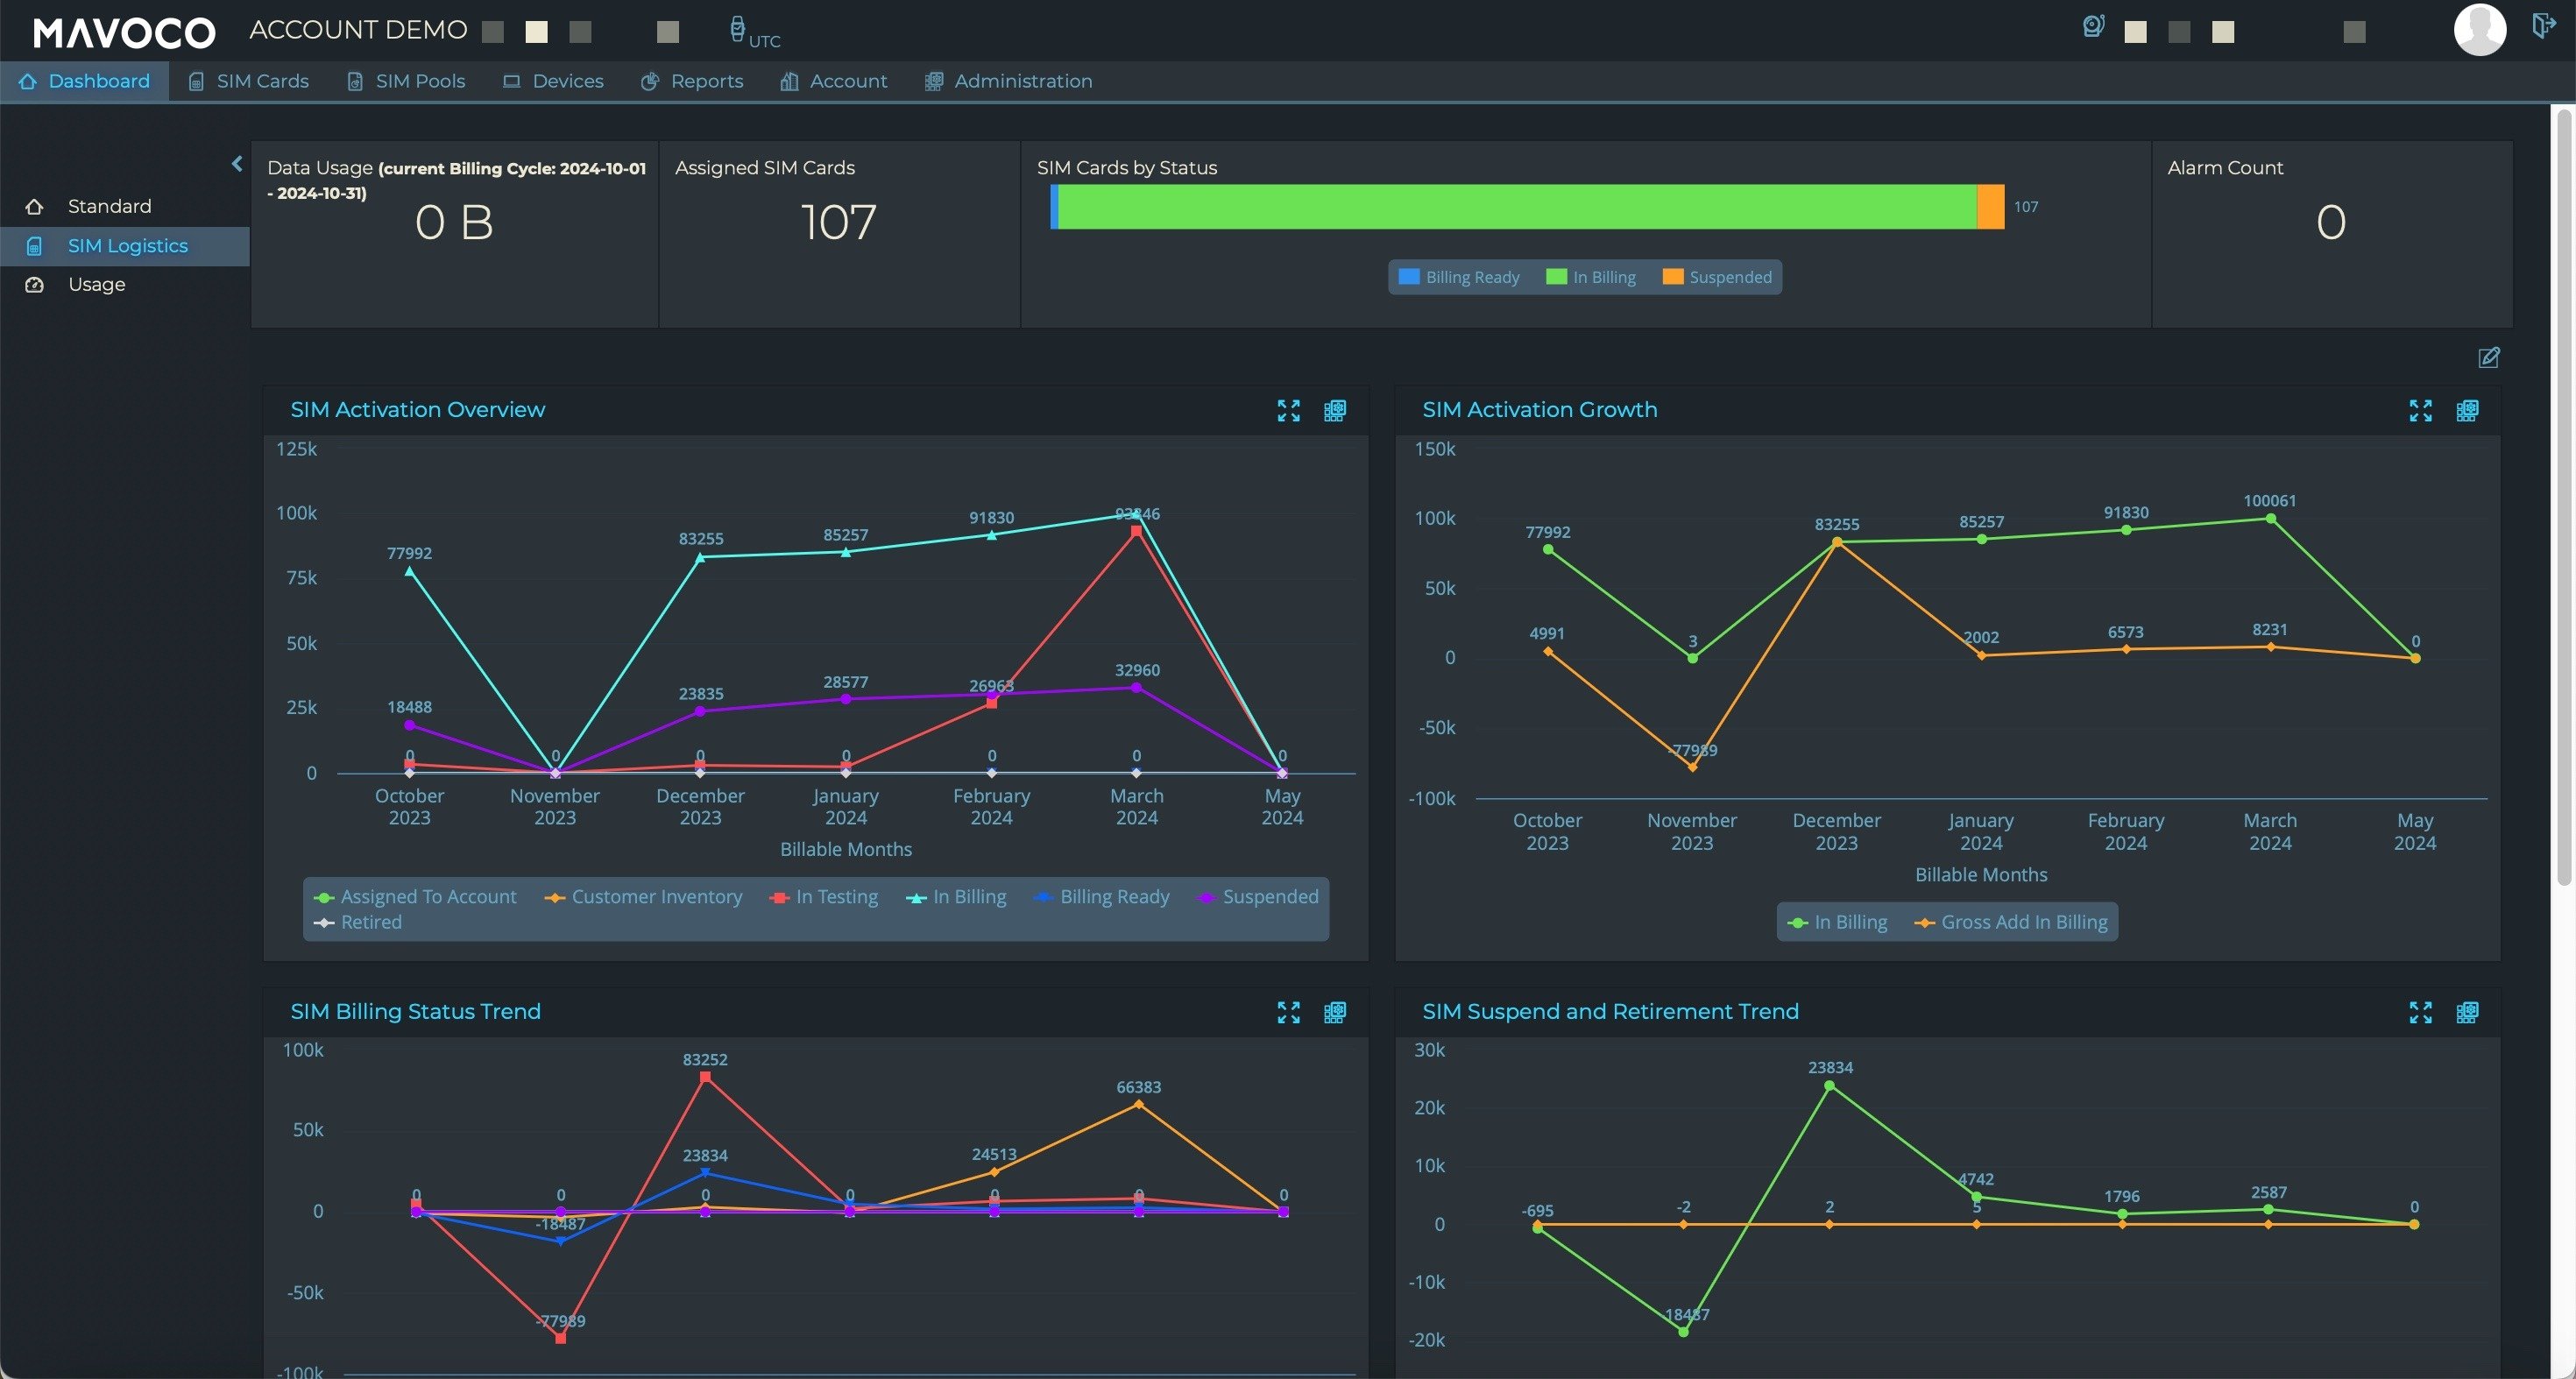Screen dimensions: 2576x1379
Task: Open the UTC timezone watch icon
Action: 737,30
